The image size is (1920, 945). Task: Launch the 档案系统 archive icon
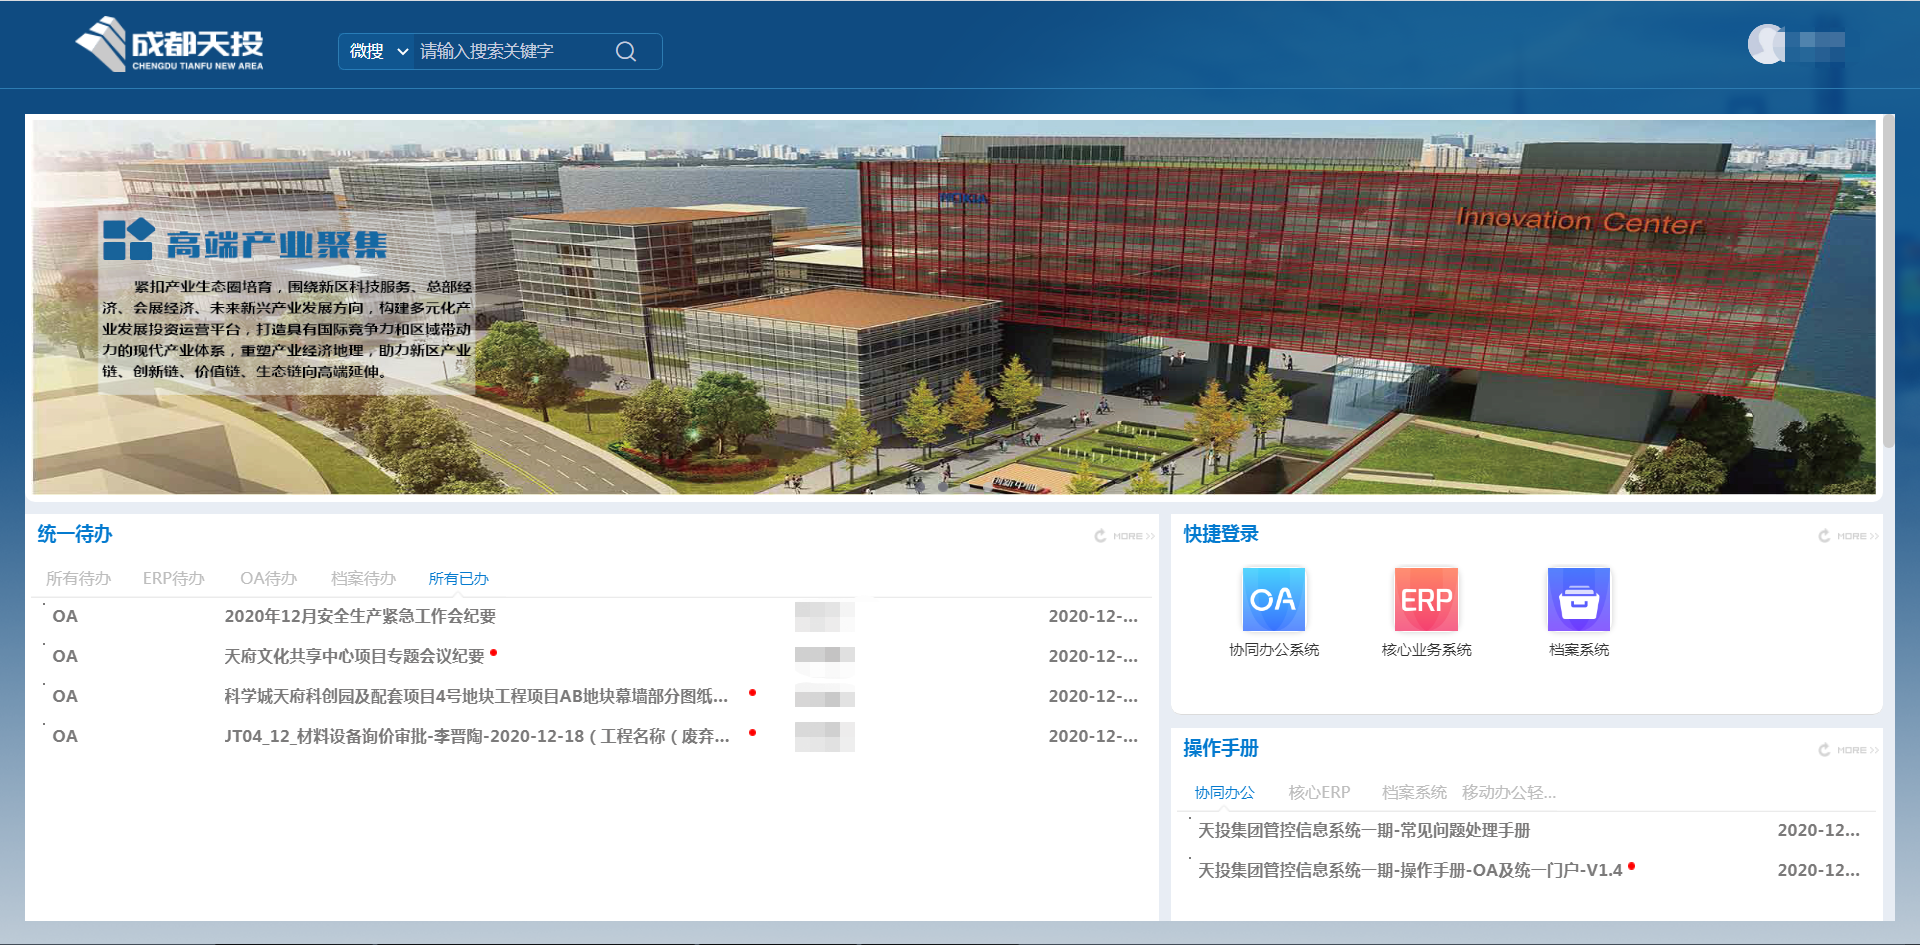coord(1579,599)
